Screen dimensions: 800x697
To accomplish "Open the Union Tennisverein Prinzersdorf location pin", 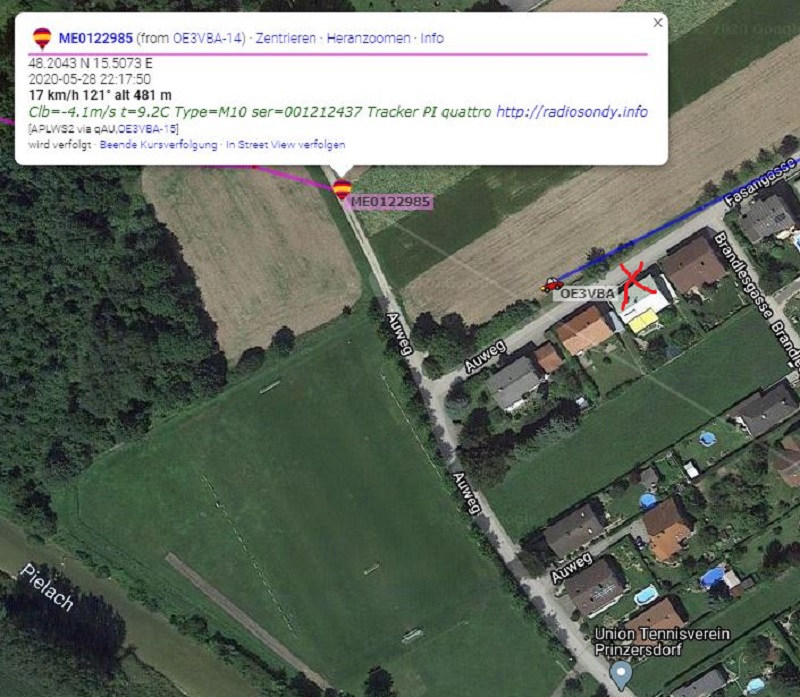I will click(x=621, y=676).
